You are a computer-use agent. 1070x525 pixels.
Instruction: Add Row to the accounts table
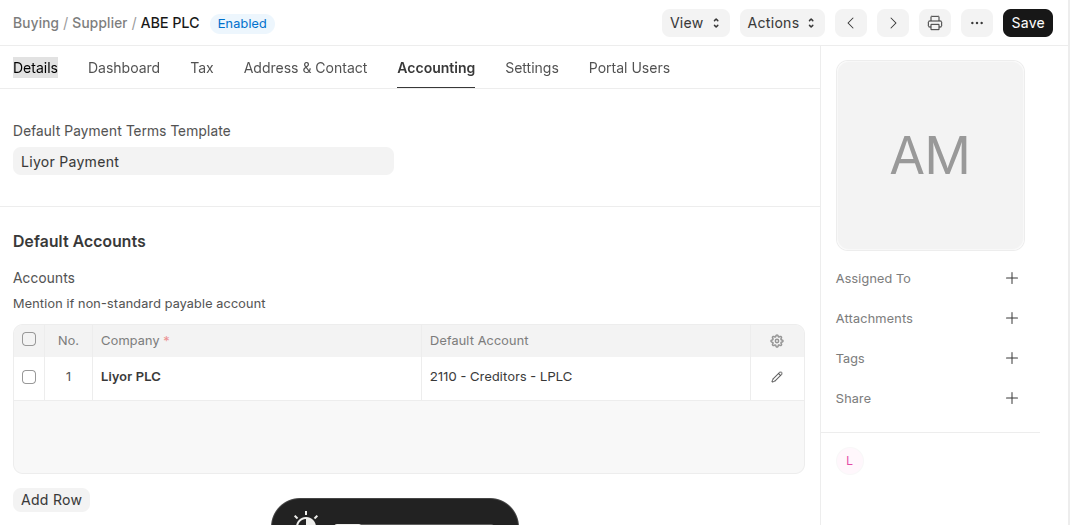tap(51, 500)
